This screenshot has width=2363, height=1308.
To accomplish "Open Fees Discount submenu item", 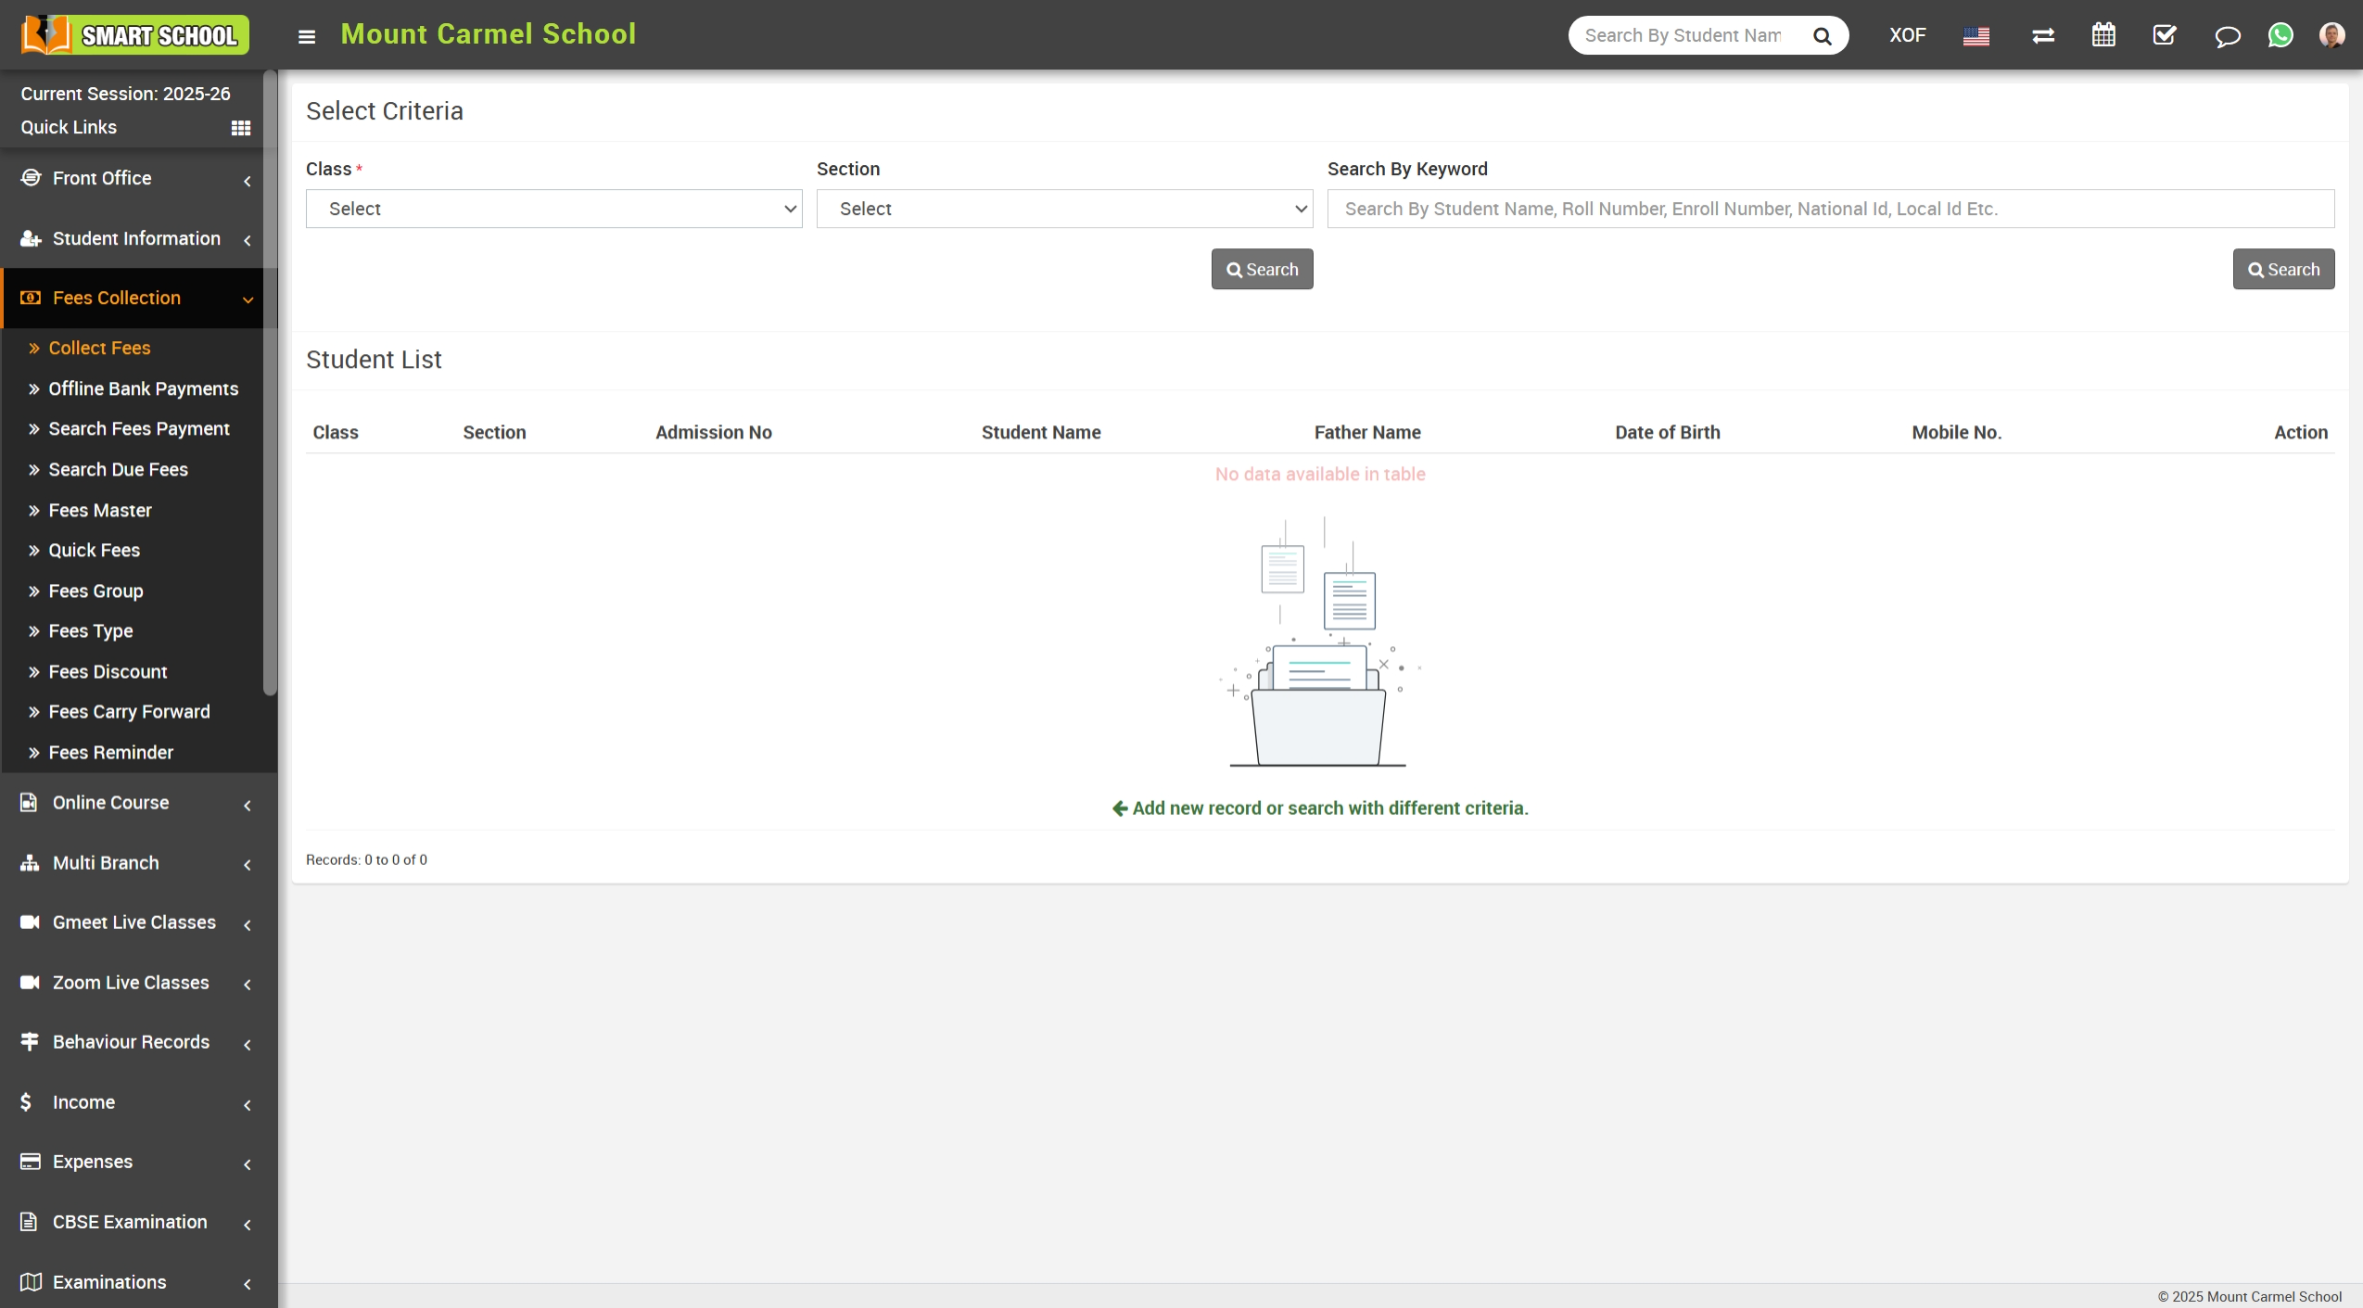I will pos(107,672).
